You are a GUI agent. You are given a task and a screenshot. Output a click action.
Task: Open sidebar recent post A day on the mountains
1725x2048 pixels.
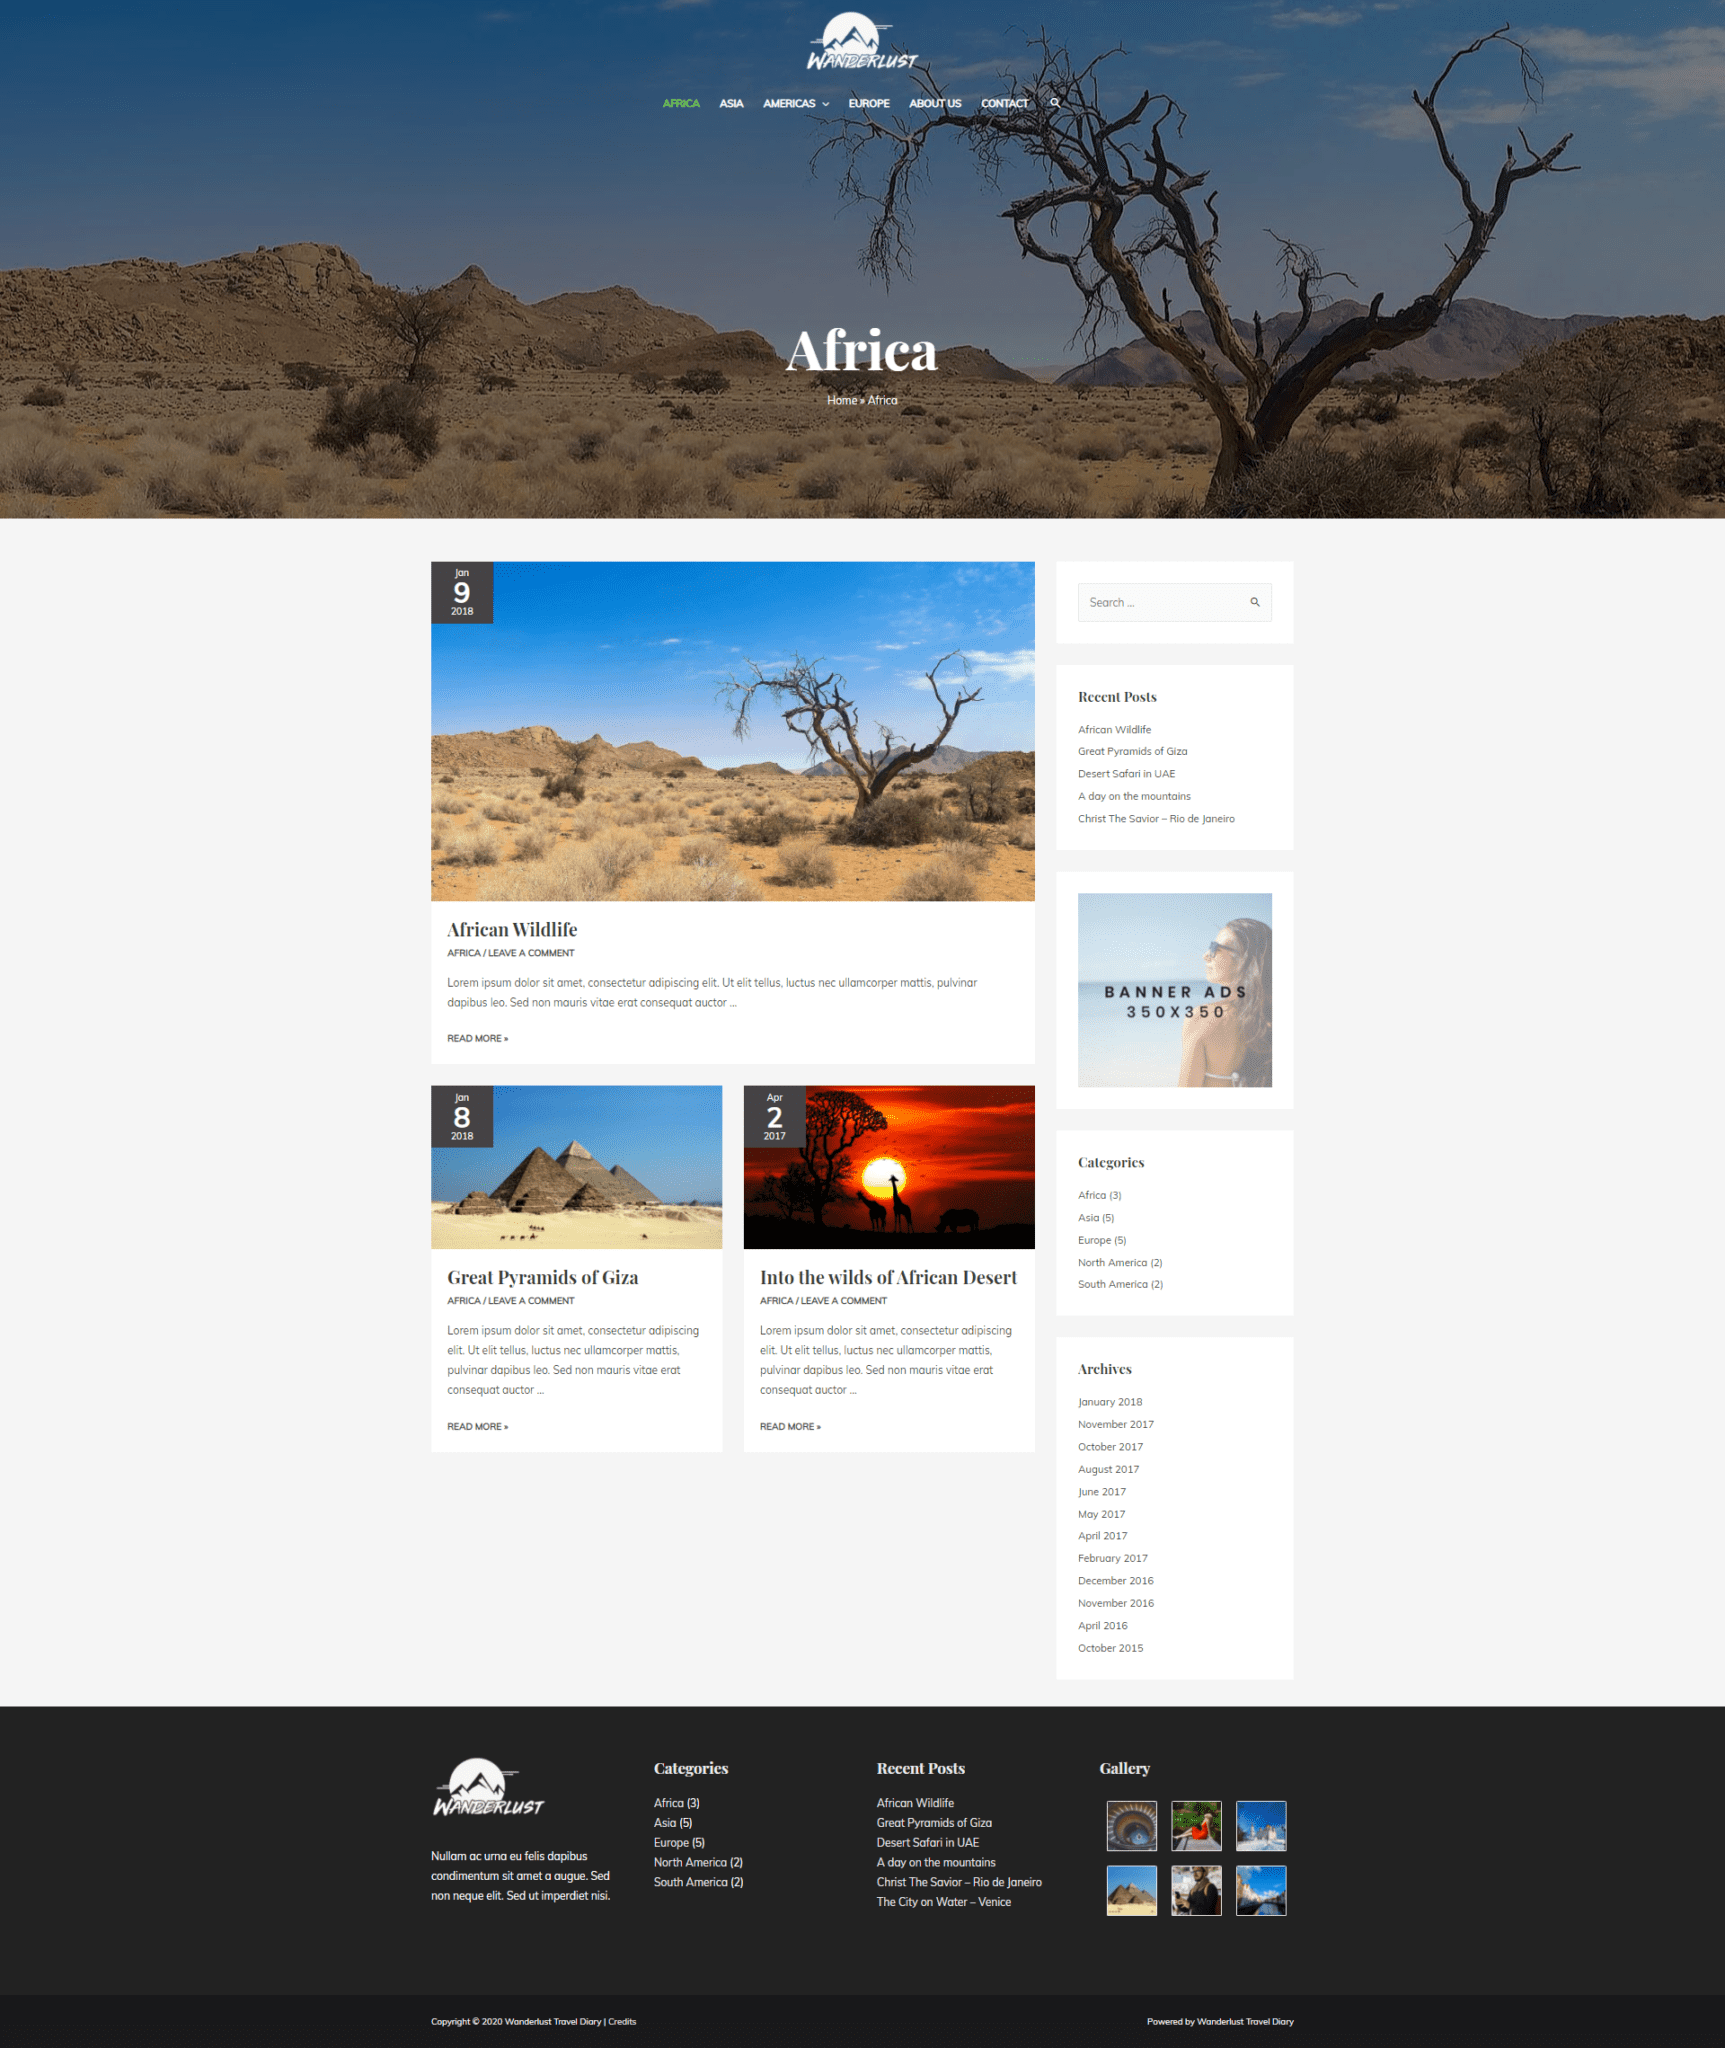tap(1134, 796)
